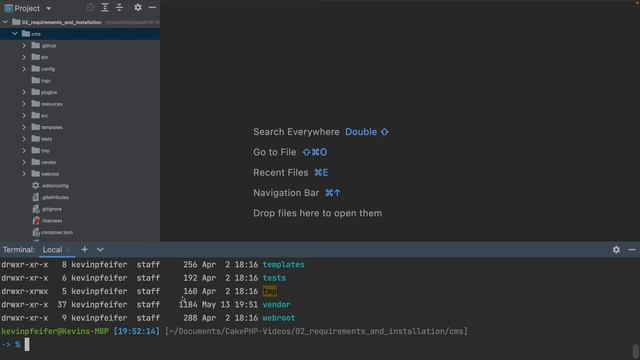Expand the bin folder
Screen dimensions: 640x360
pos(24,57)
